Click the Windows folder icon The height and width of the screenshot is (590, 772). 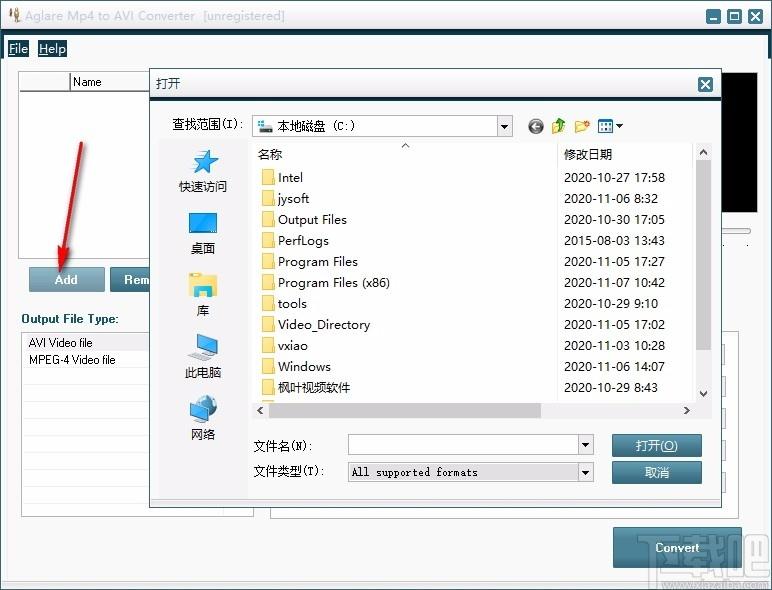pos(268,367)
